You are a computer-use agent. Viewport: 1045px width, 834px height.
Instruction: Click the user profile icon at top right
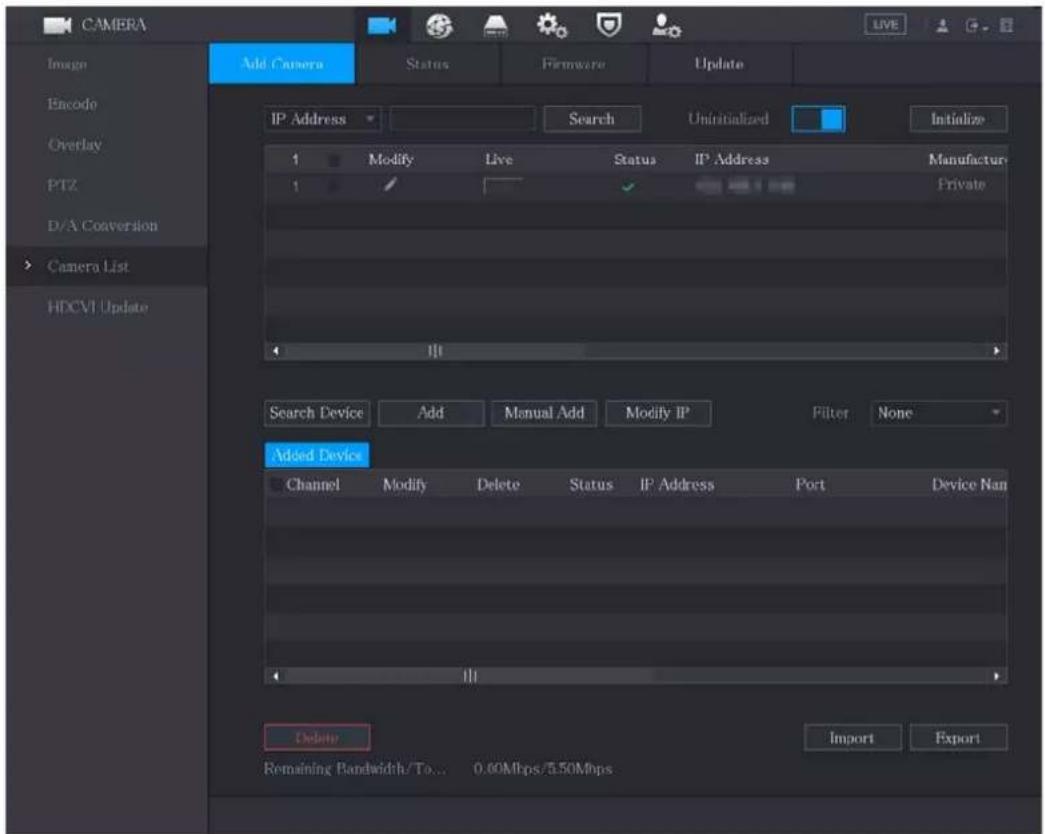pyautogui.click(x=942, y=26)
